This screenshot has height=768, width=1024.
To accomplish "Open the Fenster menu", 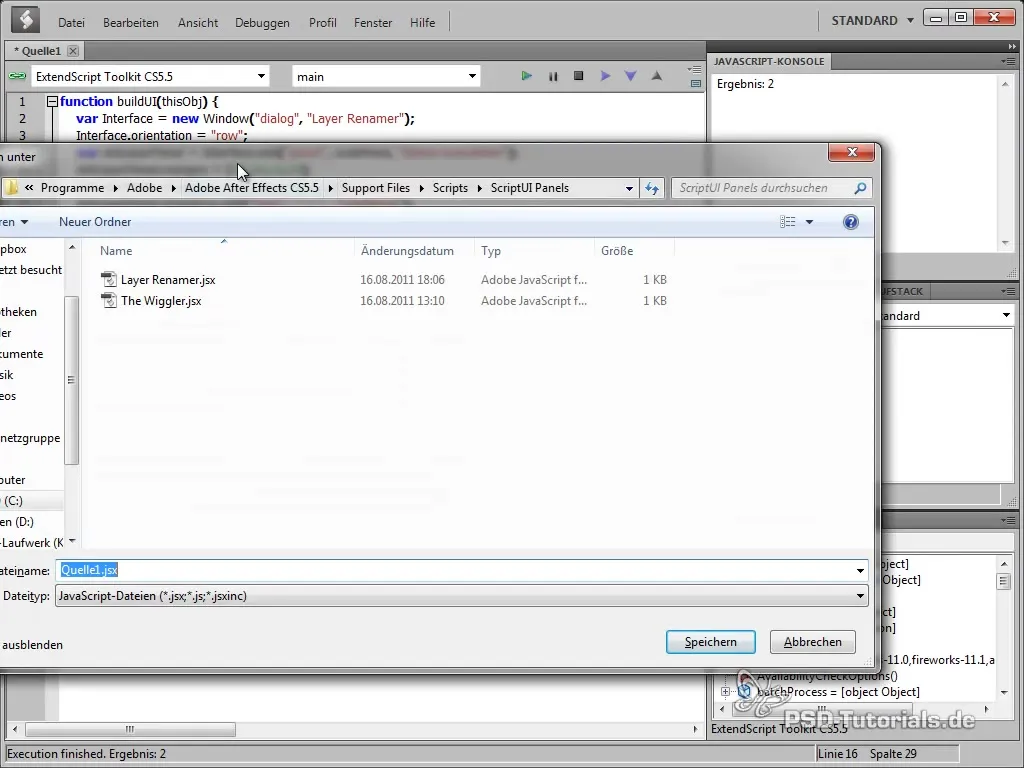I will [373, 22].
